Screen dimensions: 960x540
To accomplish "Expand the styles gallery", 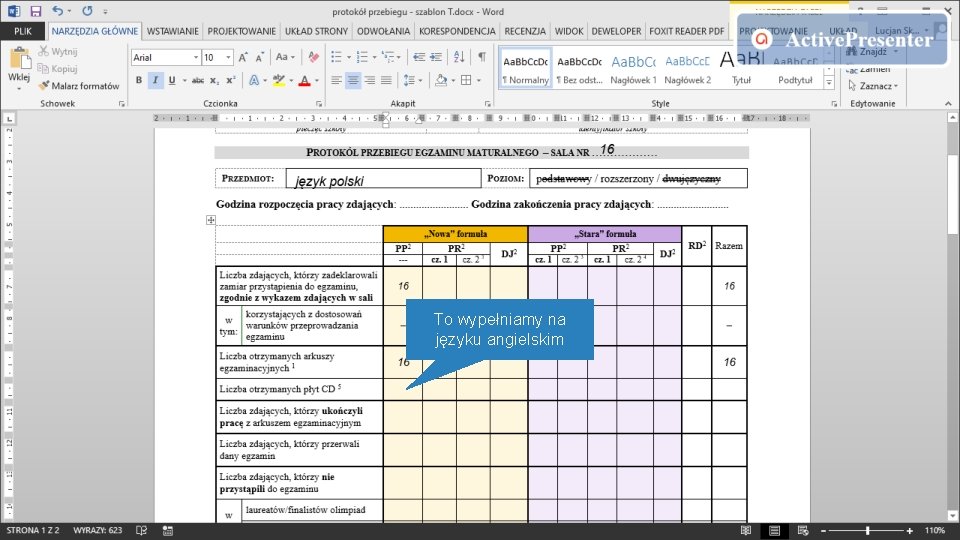I will 829,83.
